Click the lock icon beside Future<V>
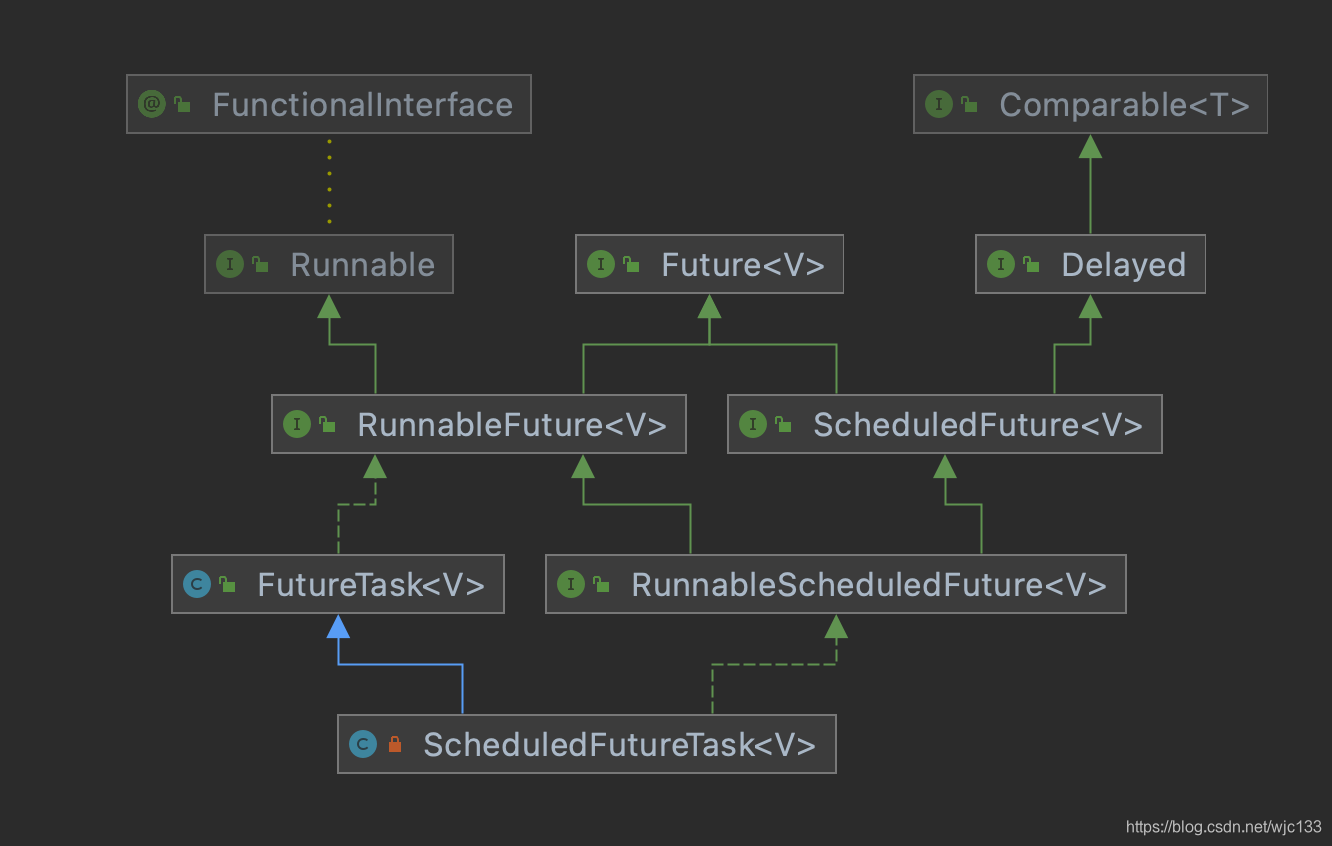 coord(631,263)
